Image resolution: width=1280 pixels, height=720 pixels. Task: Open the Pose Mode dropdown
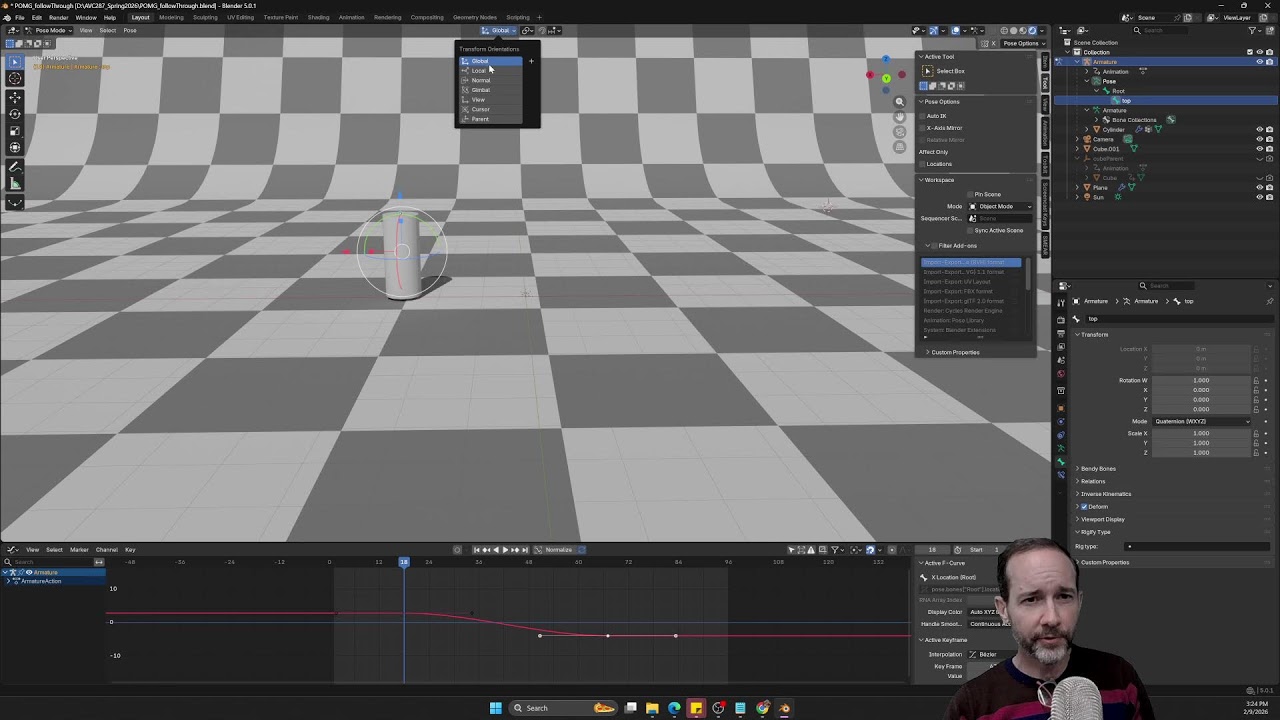click(x=50, y=30)
